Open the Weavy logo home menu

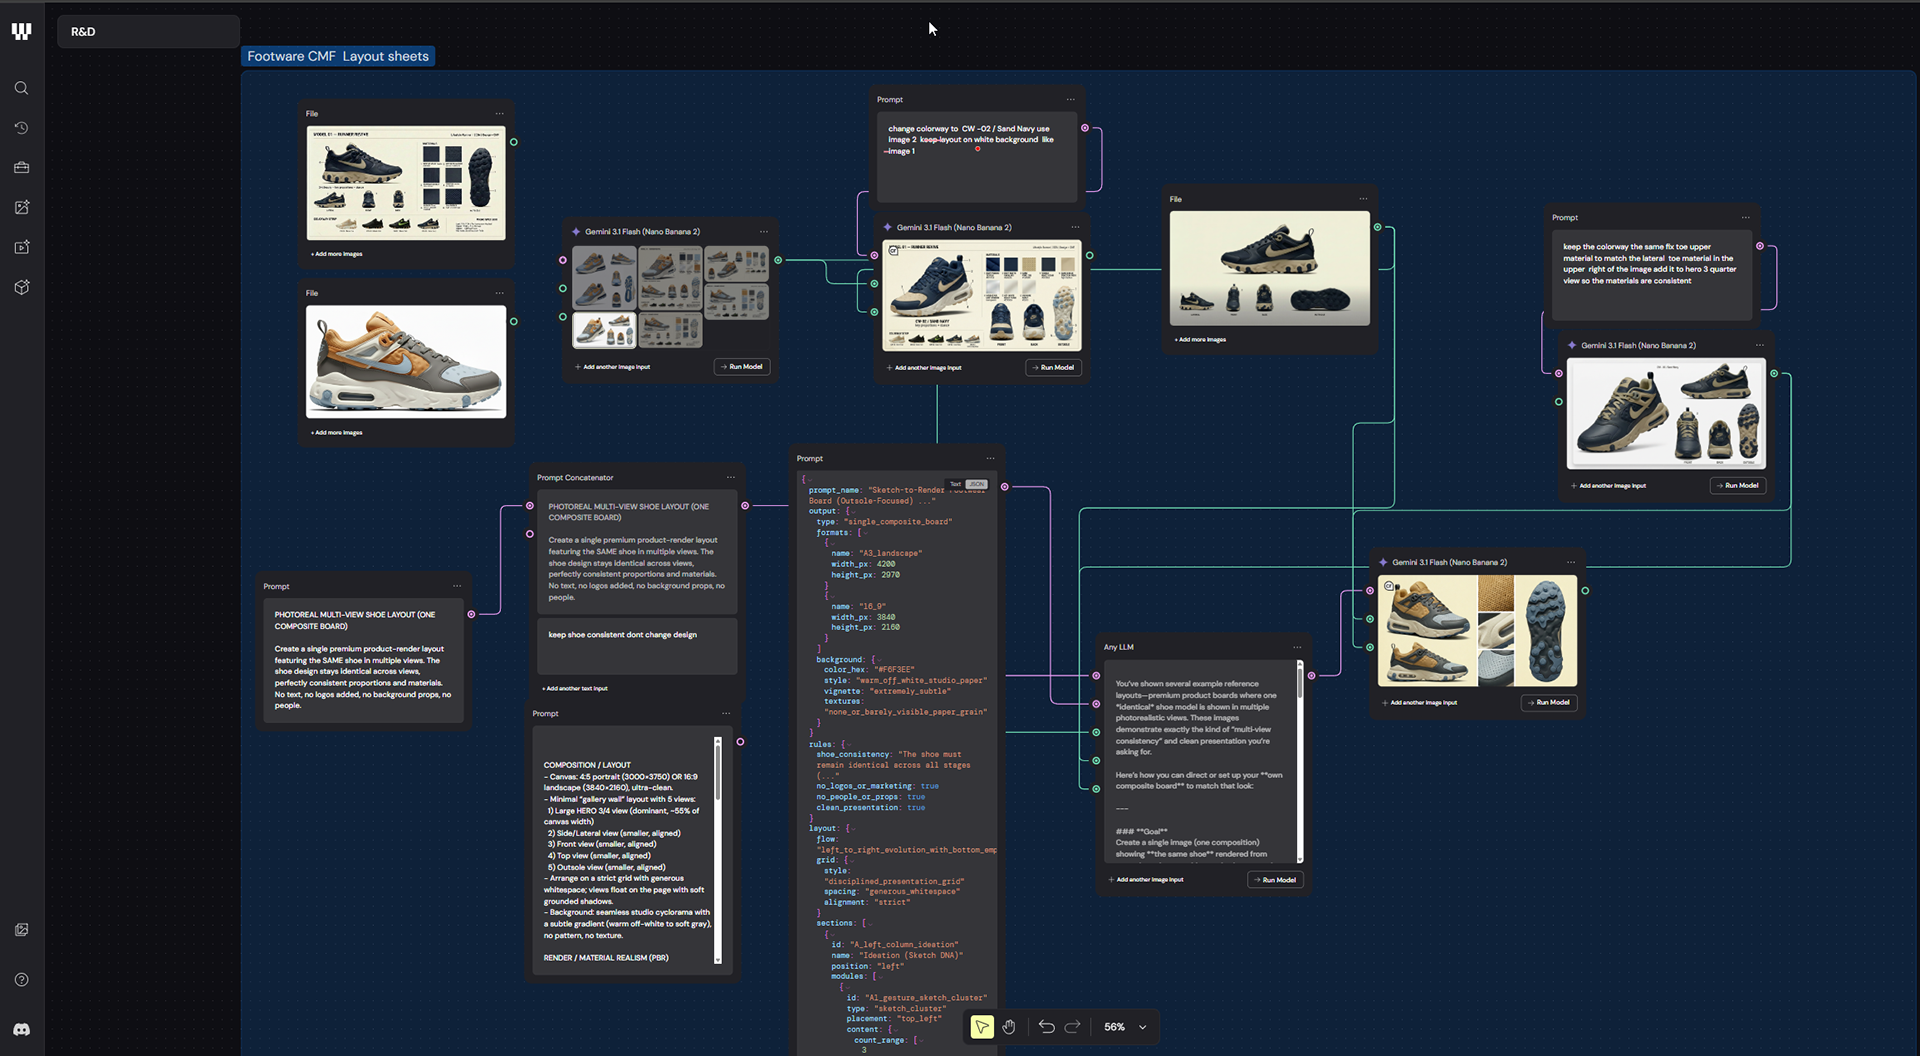coord(21,31)
